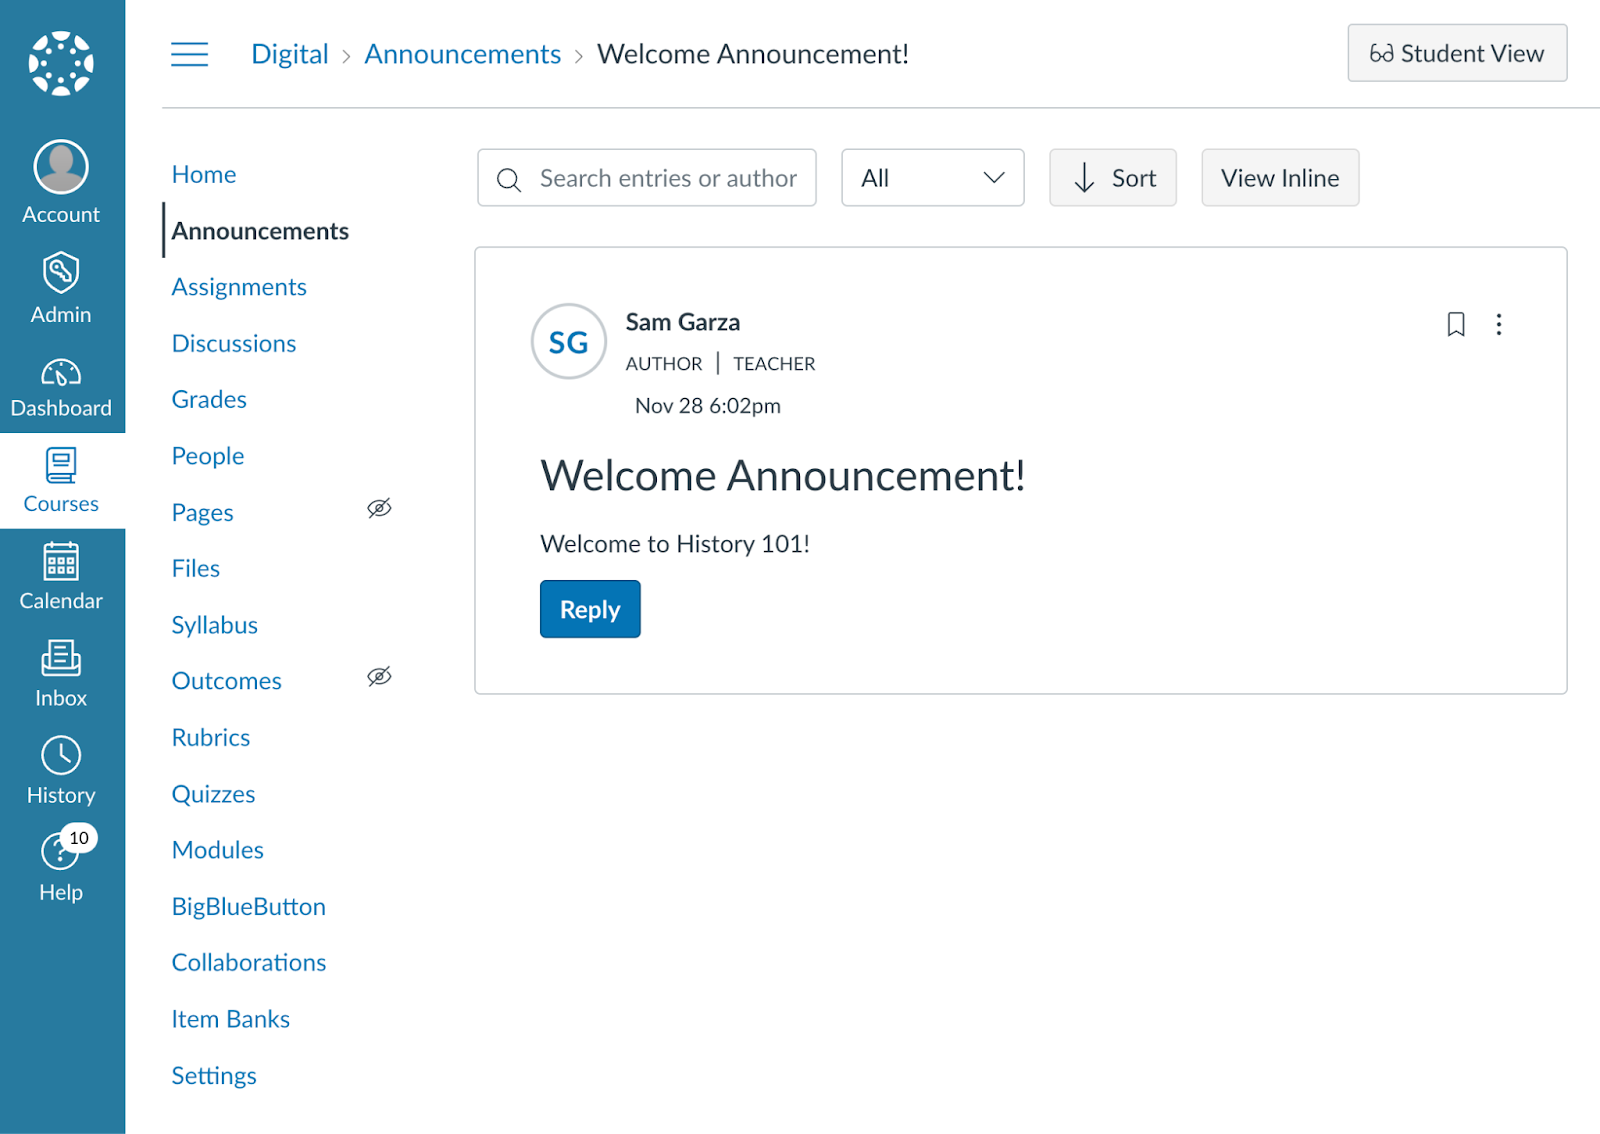Switch to the Assignments section
This screenshot has width=1600, height=1134.
[239, 287]
